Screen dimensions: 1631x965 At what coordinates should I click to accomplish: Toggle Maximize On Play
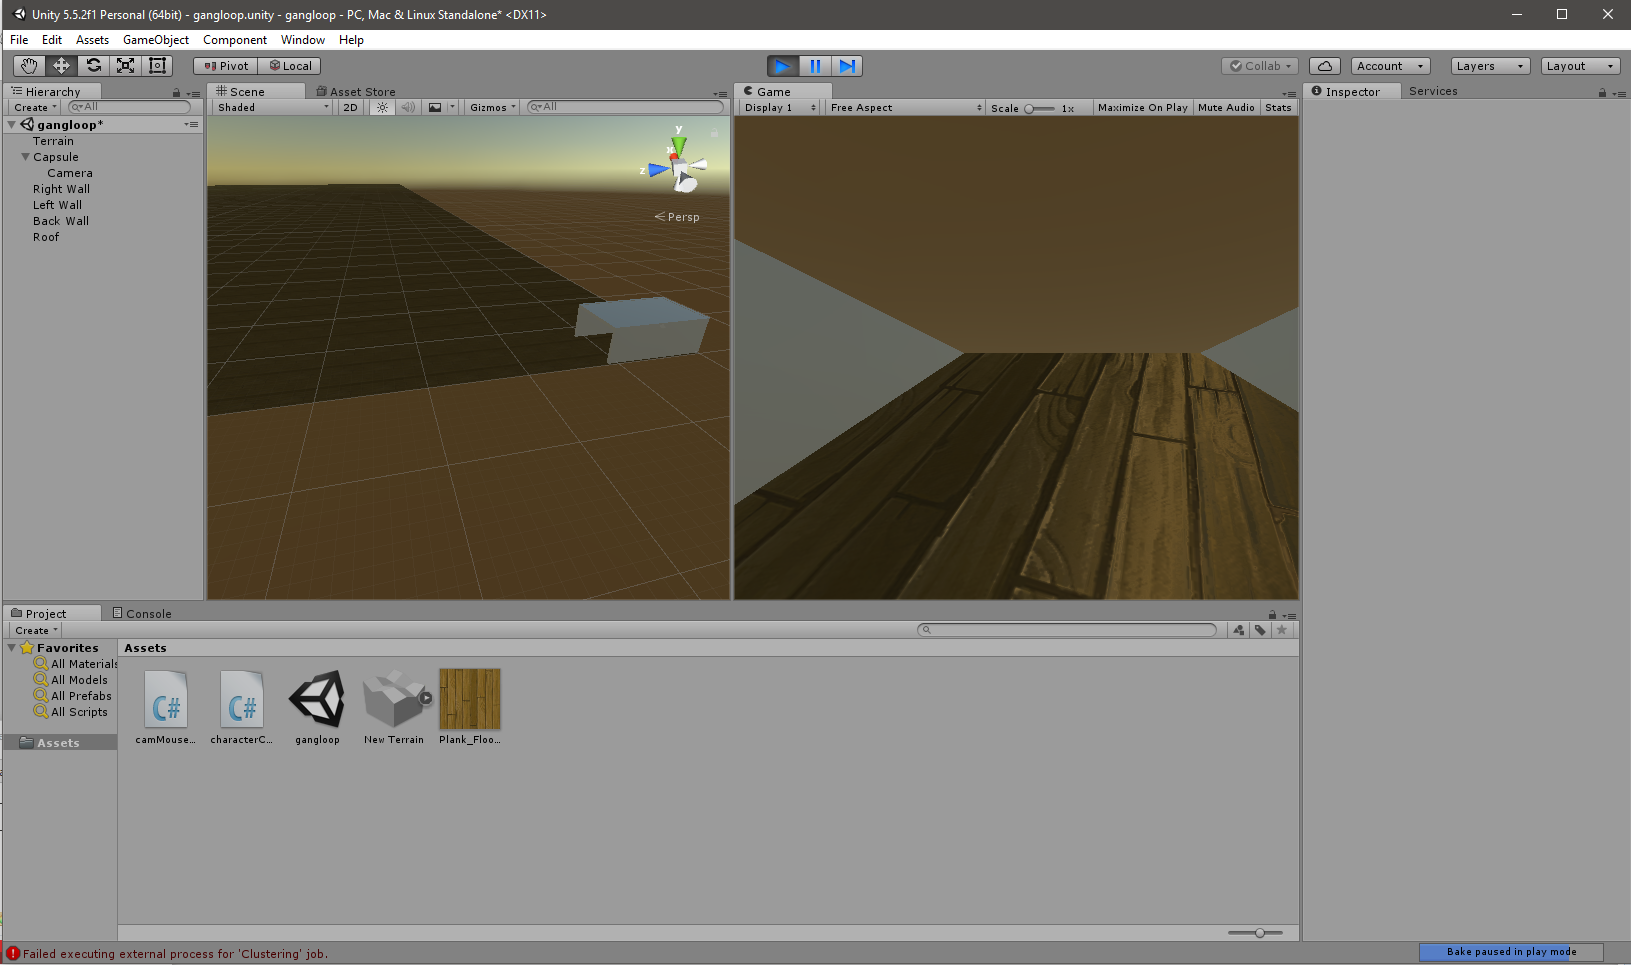1142,107
